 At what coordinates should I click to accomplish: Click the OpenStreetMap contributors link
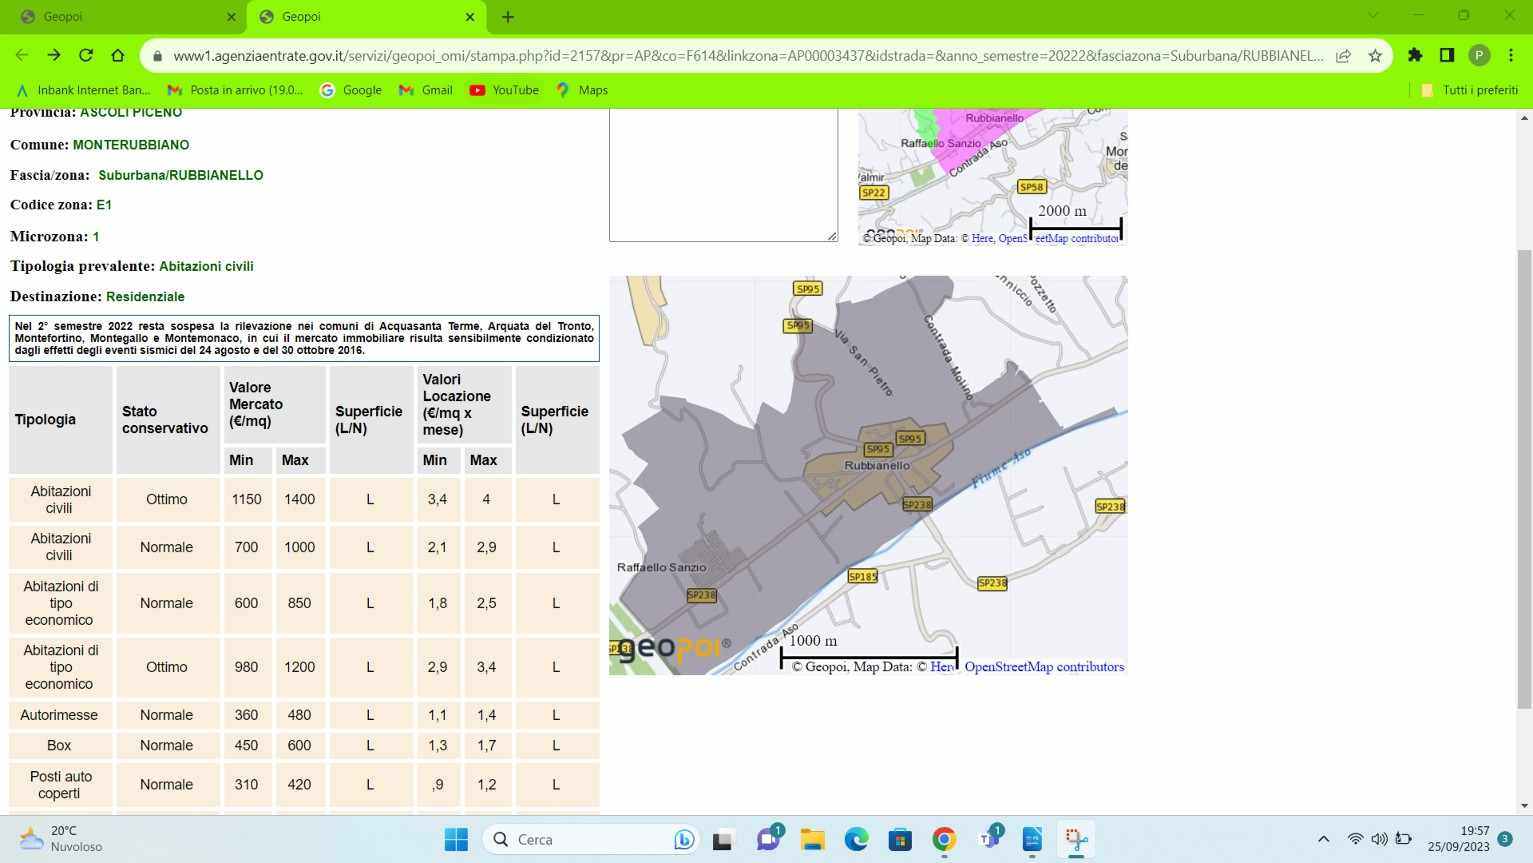tap(1043, 667)
